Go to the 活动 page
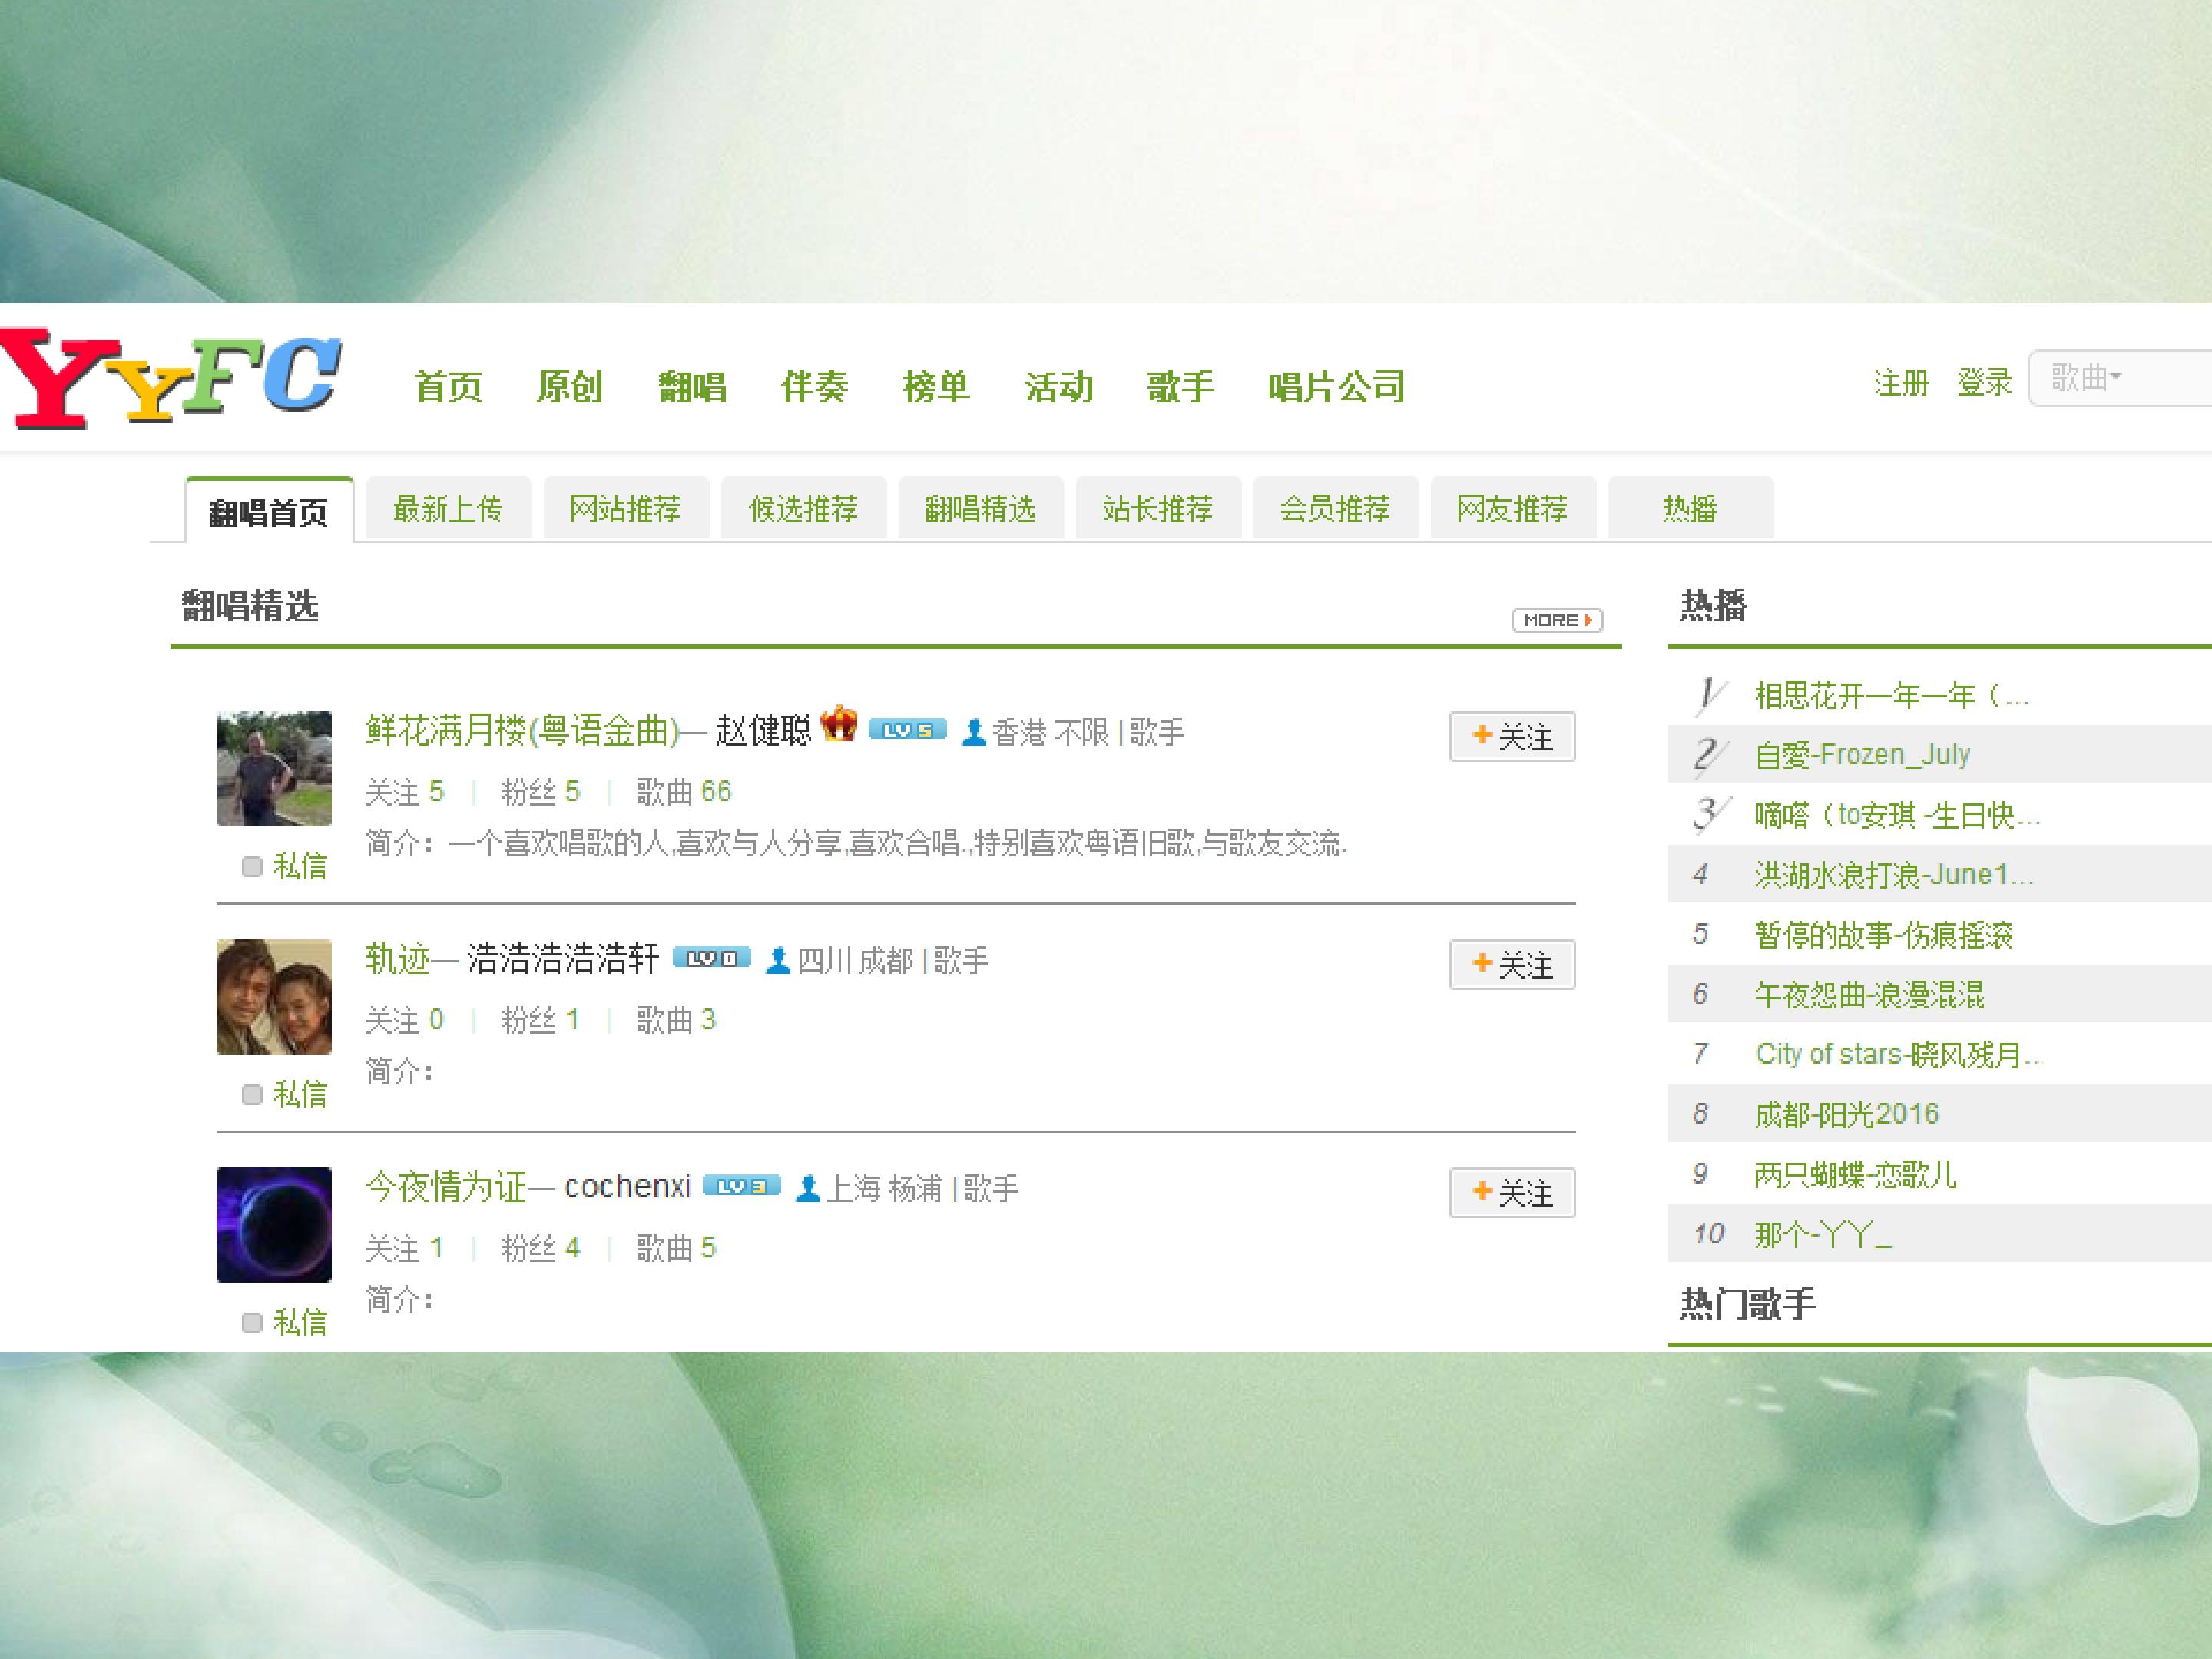The width and height of the screenshot is (2212, 1659). [1058, 387]
